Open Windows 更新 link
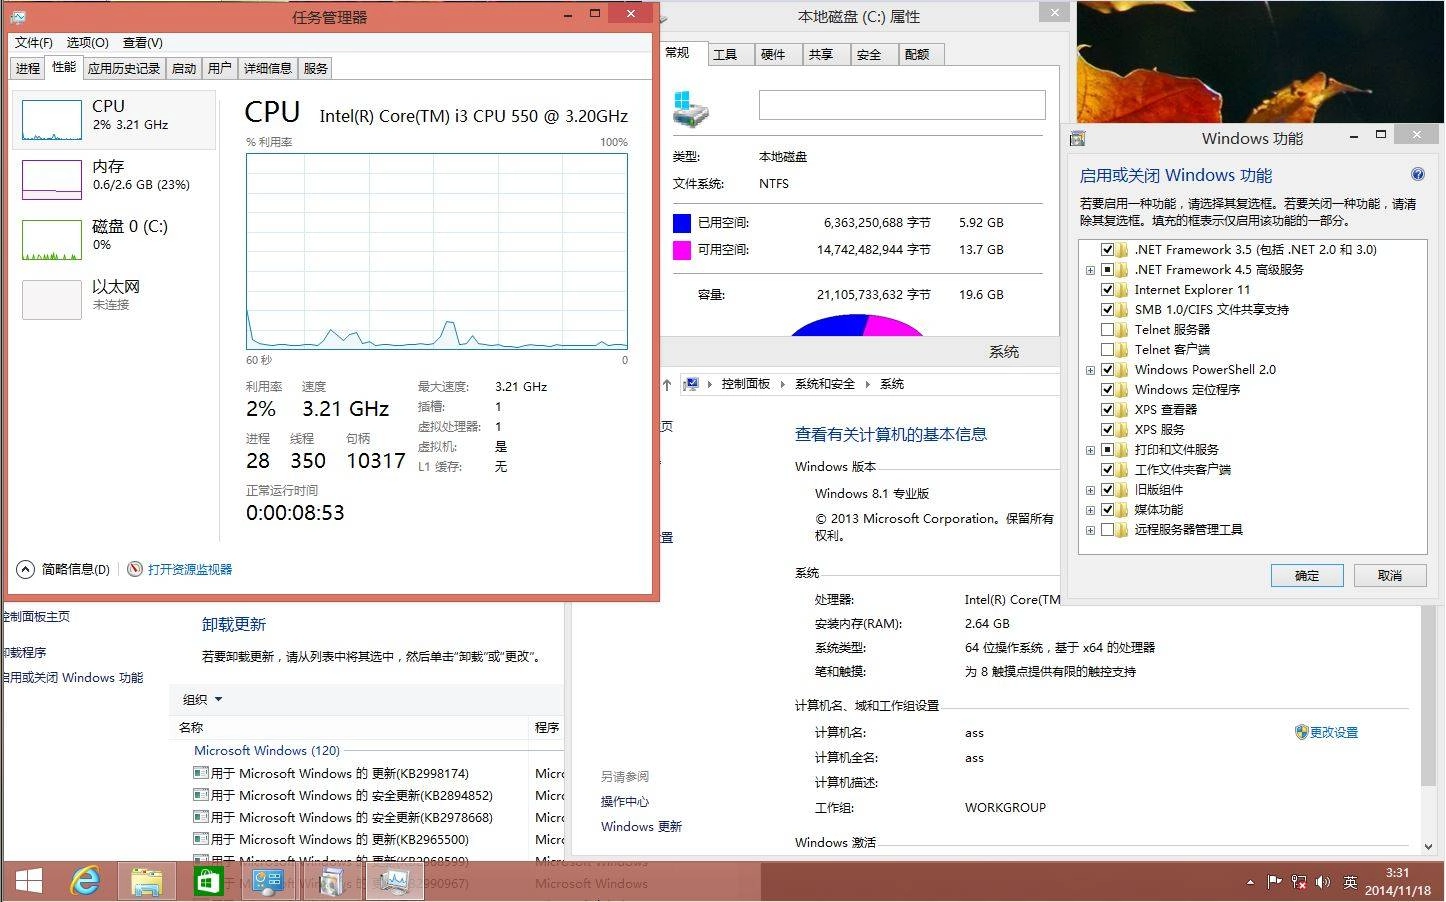This screenshot has width=1446, height=902. [641, 826]
